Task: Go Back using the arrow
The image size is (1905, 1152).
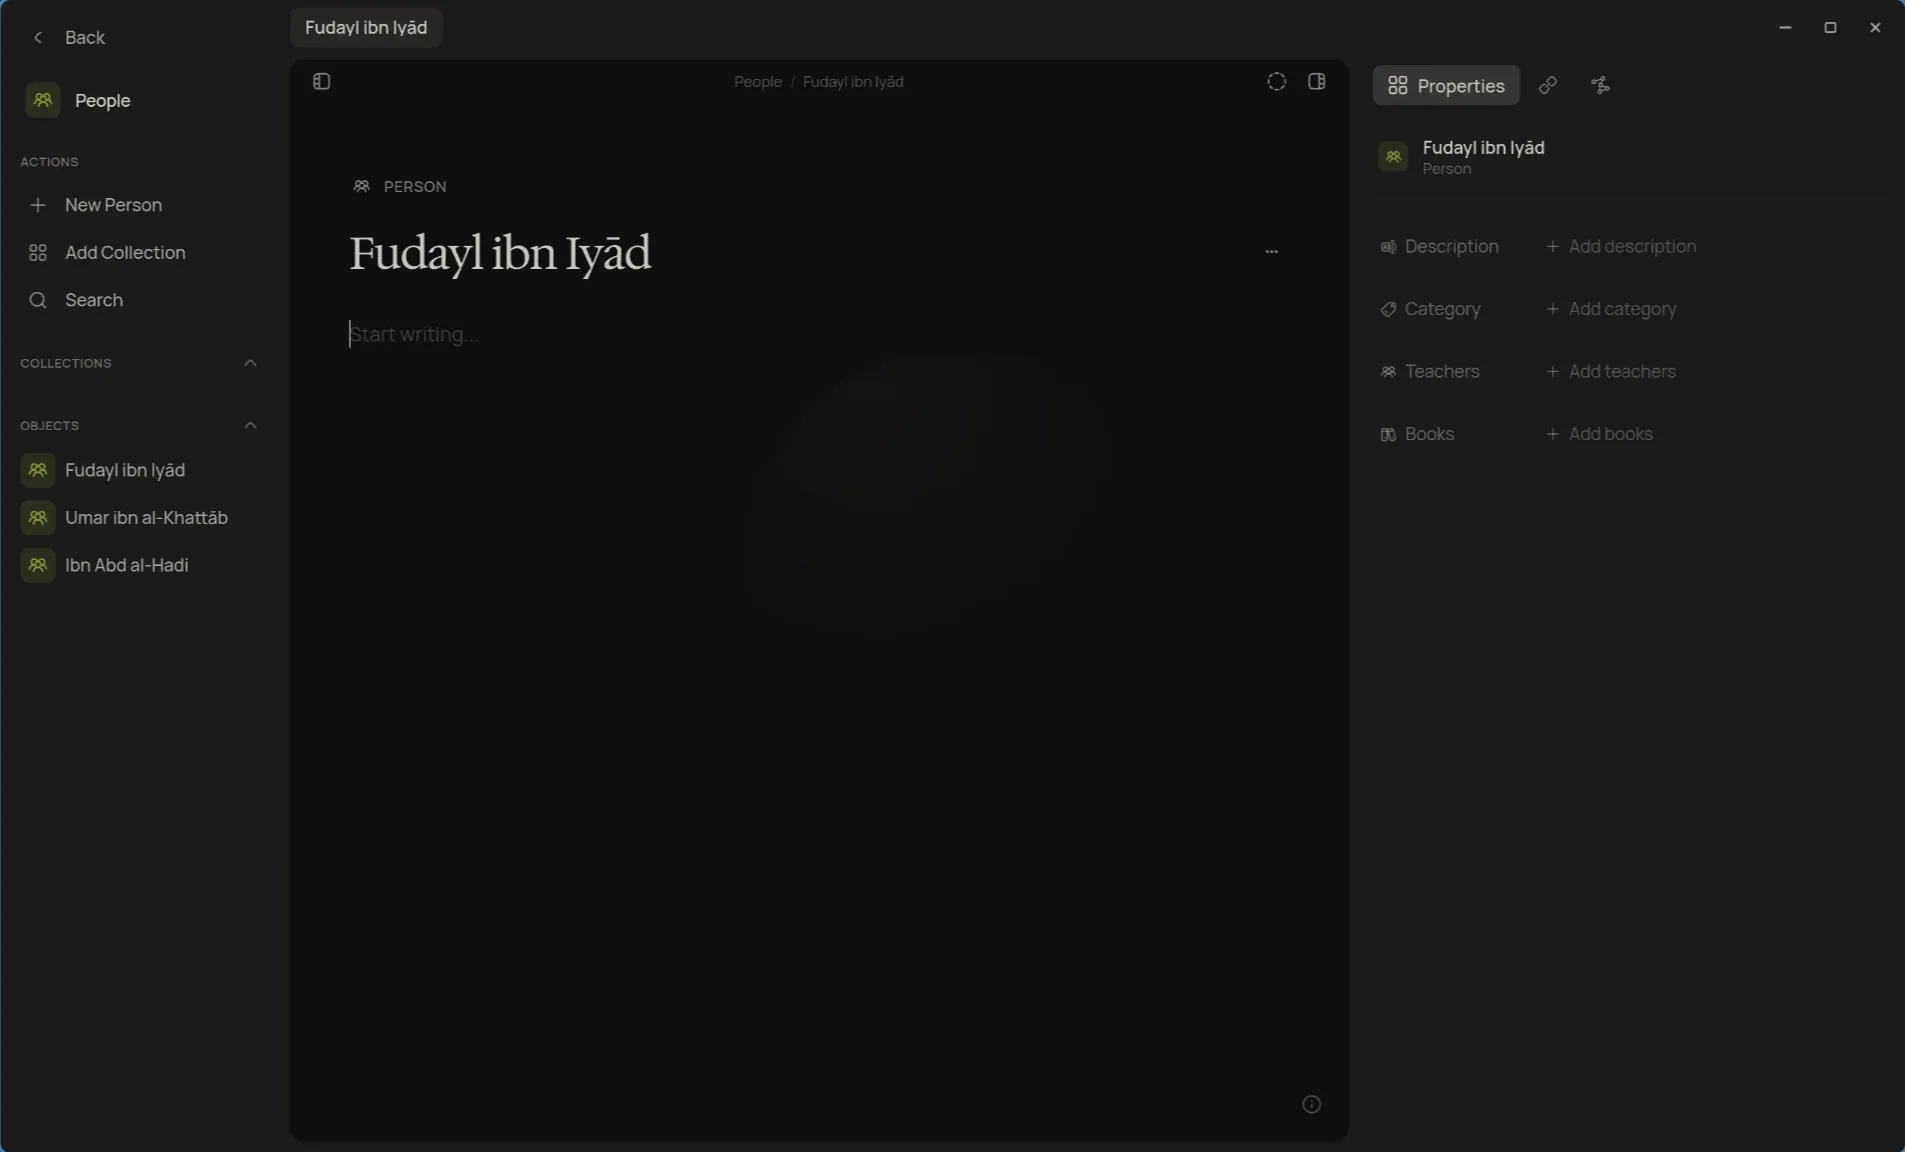Action: (x=38, y=38)
